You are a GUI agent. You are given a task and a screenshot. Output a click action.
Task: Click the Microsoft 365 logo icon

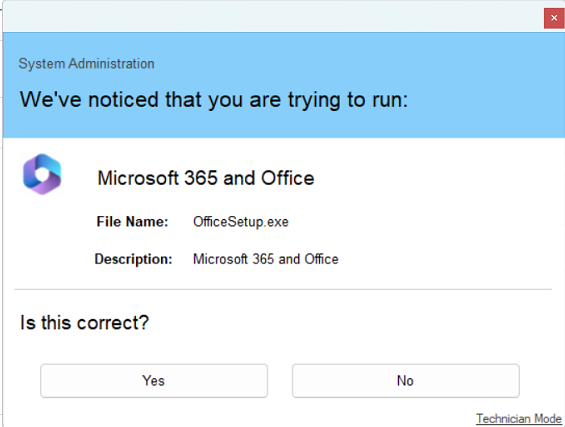pos(42,174)
